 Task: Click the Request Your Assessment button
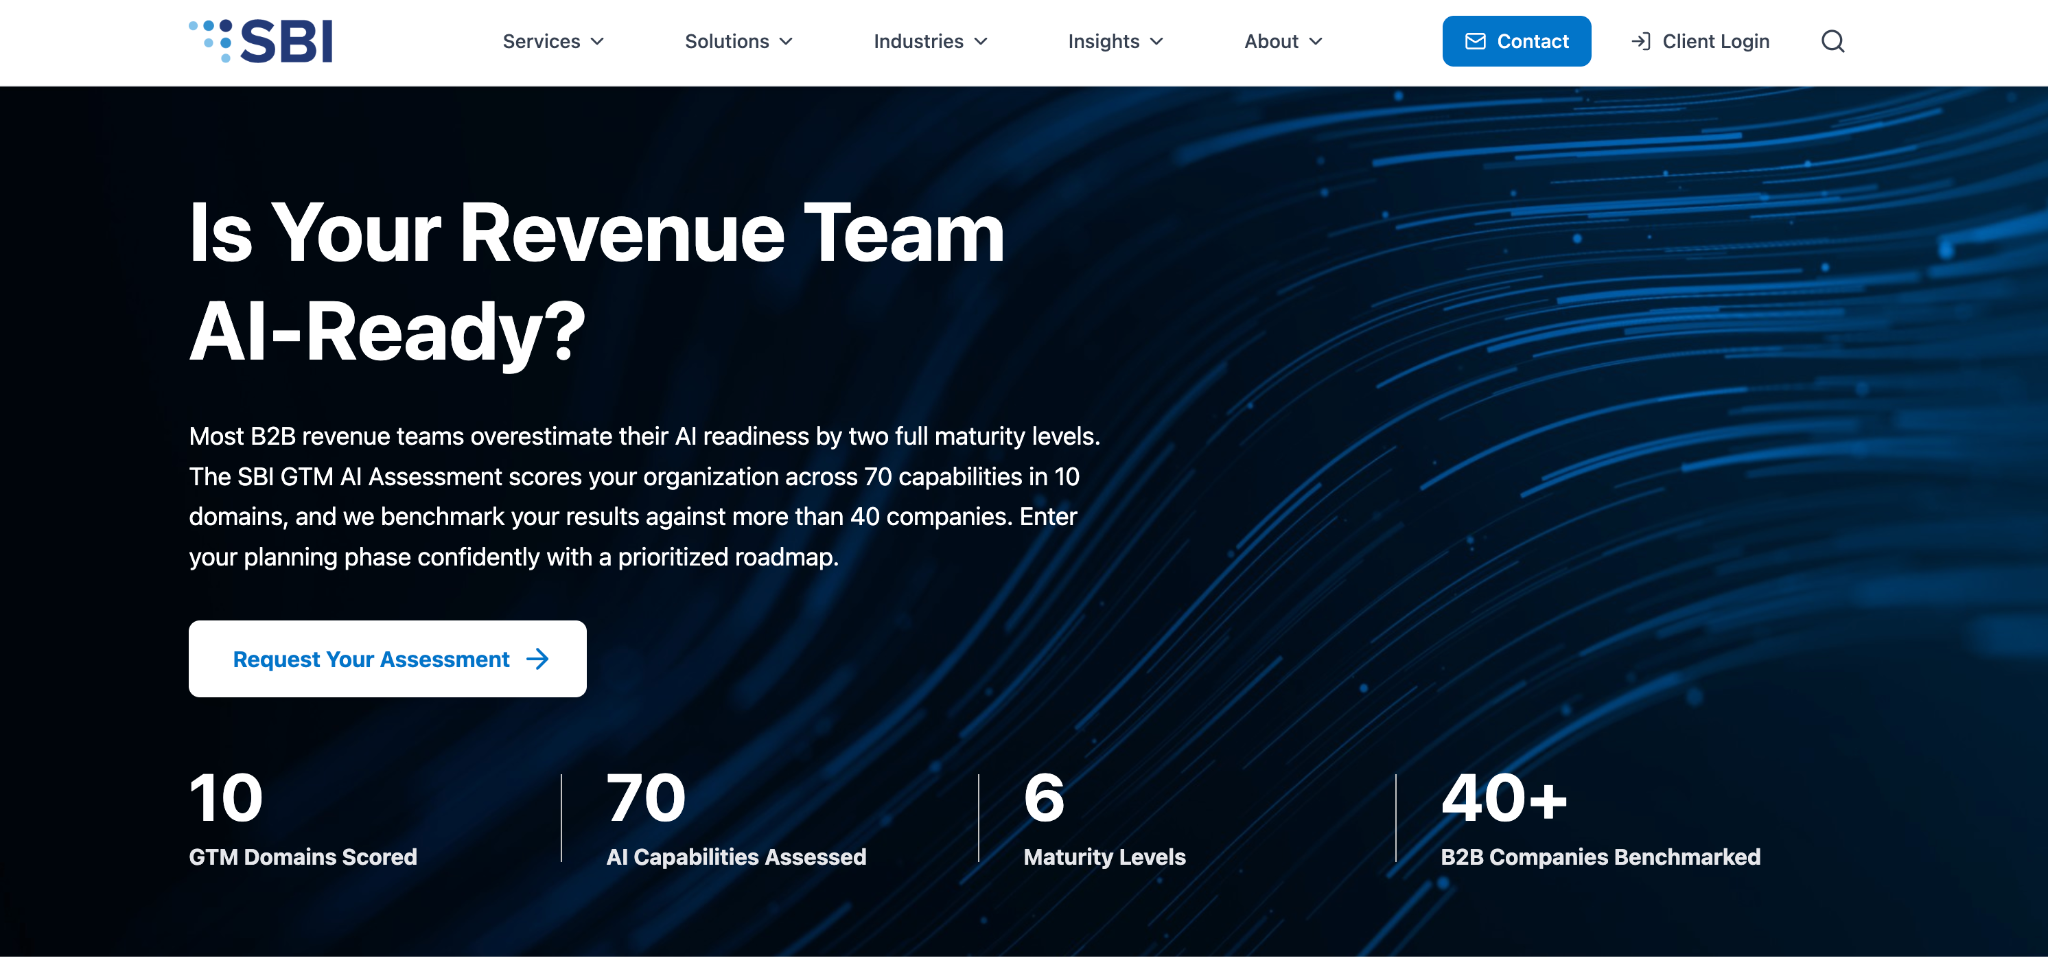pyautogui.click(x=388, y=659)
